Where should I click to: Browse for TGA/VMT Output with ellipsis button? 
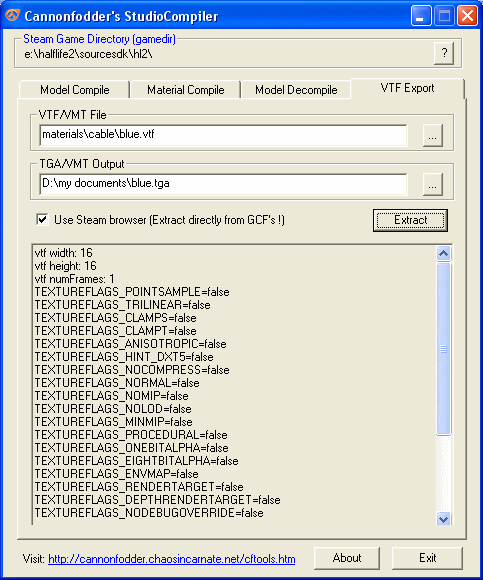[432, 184]
